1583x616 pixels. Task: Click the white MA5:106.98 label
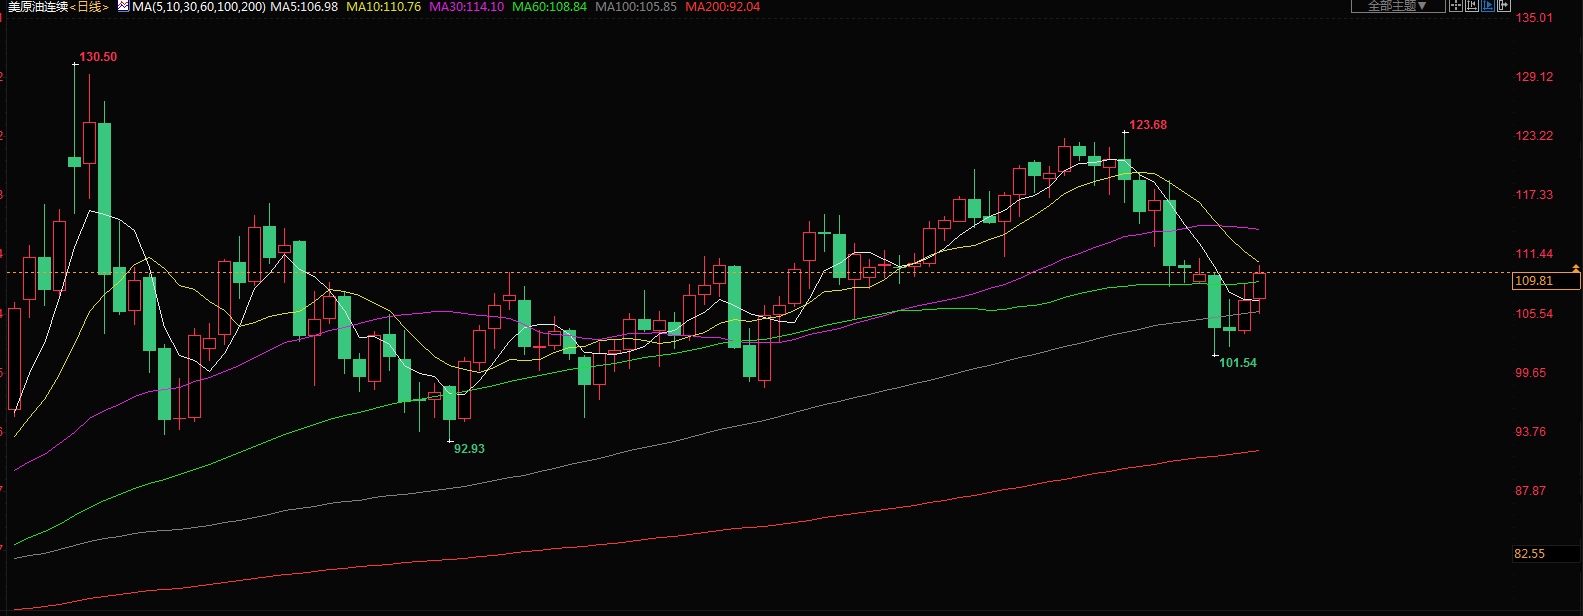coord(304,7)
